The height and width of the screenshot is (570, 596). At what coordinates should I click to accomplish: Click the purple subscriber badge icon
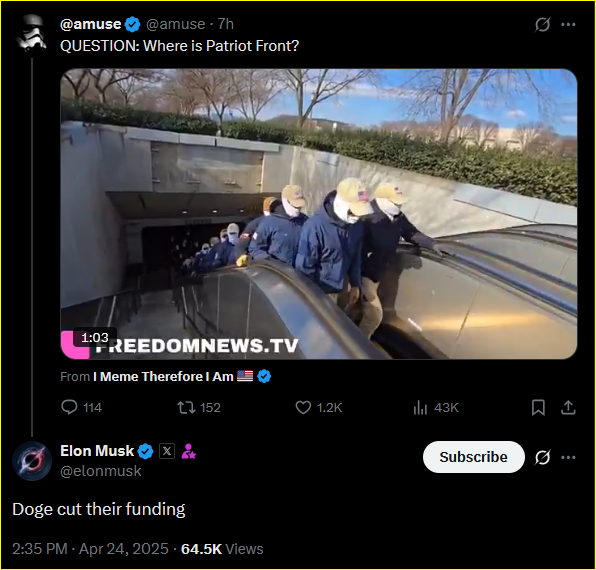tap(188, 451)
